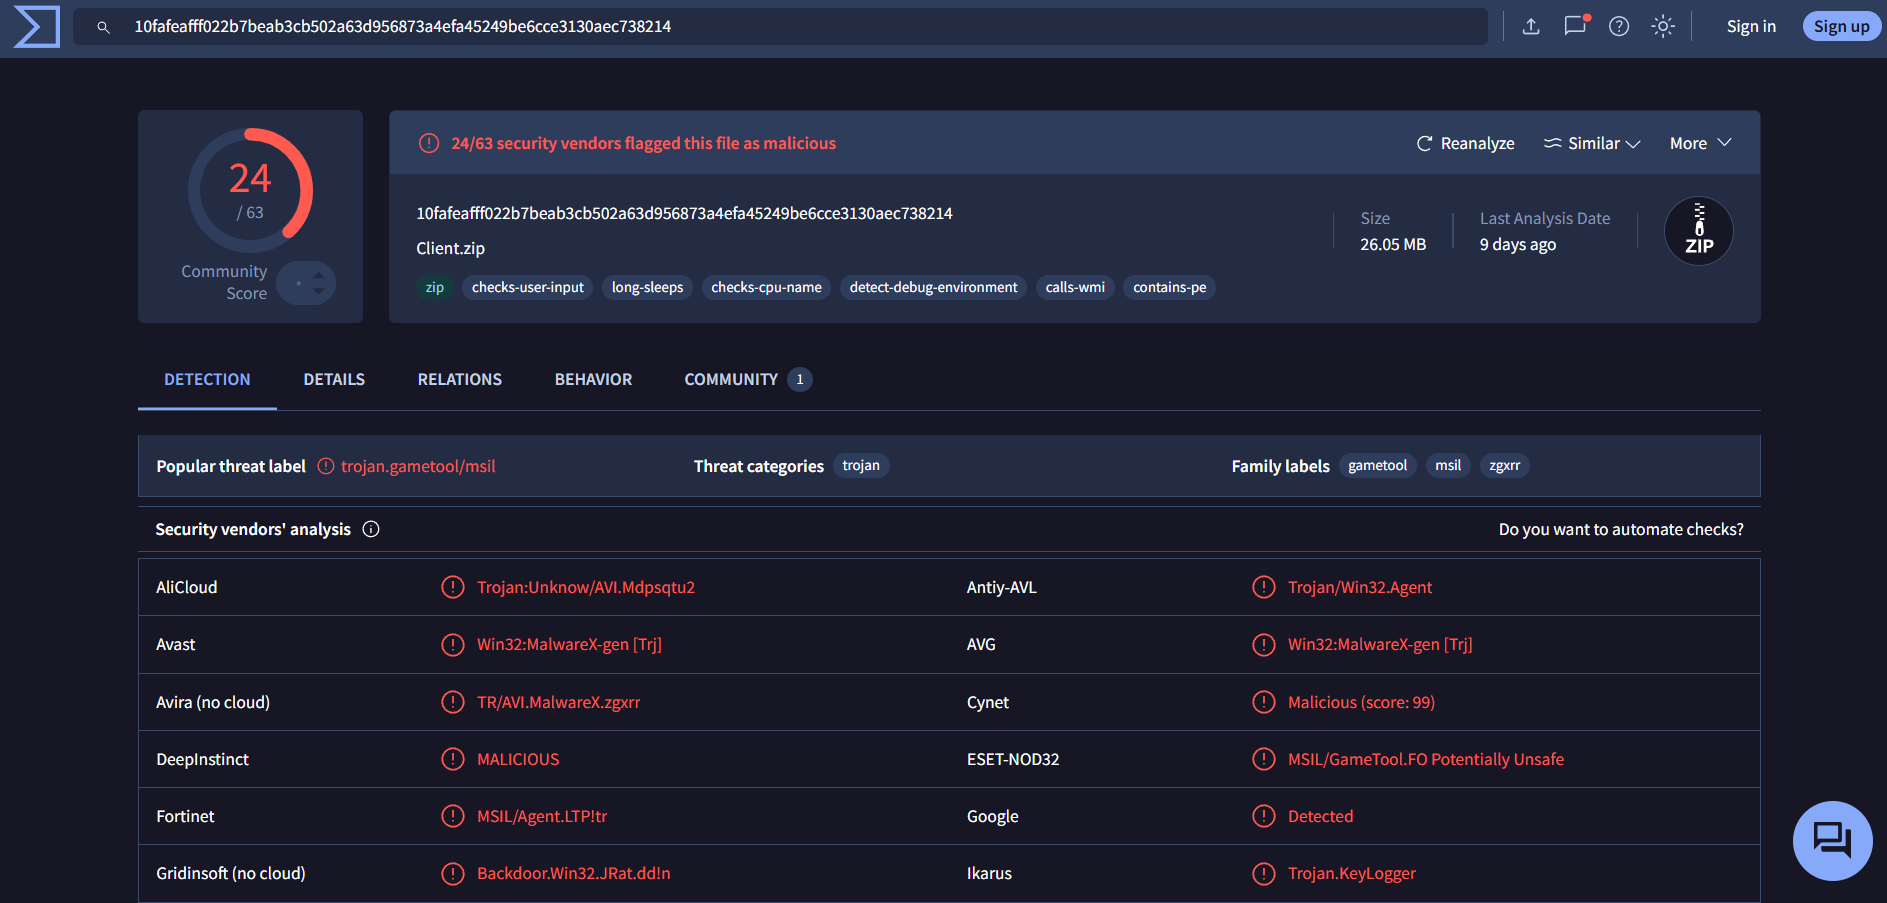This screenshot has height=903, width=1887.
Task: Click the info icon beside Security vendors' analysis
Action: tap(371, 529)
